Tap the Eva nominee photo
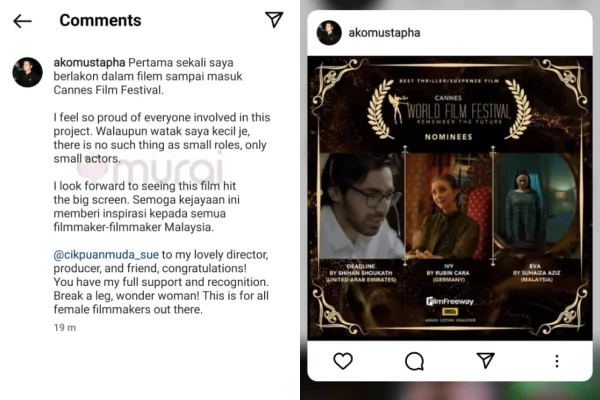The width and height of the screenshot is (600, 400). click(x=536, y=206)
